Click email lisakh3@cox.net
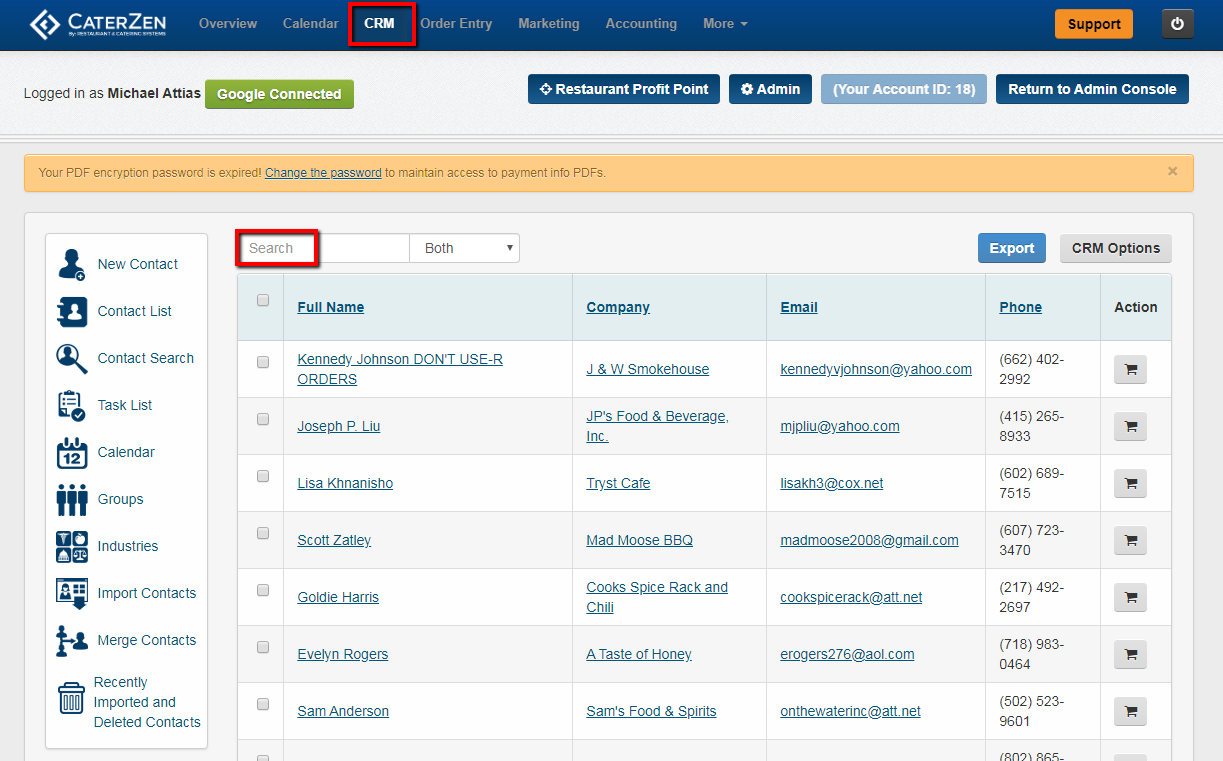 (832, 483)
